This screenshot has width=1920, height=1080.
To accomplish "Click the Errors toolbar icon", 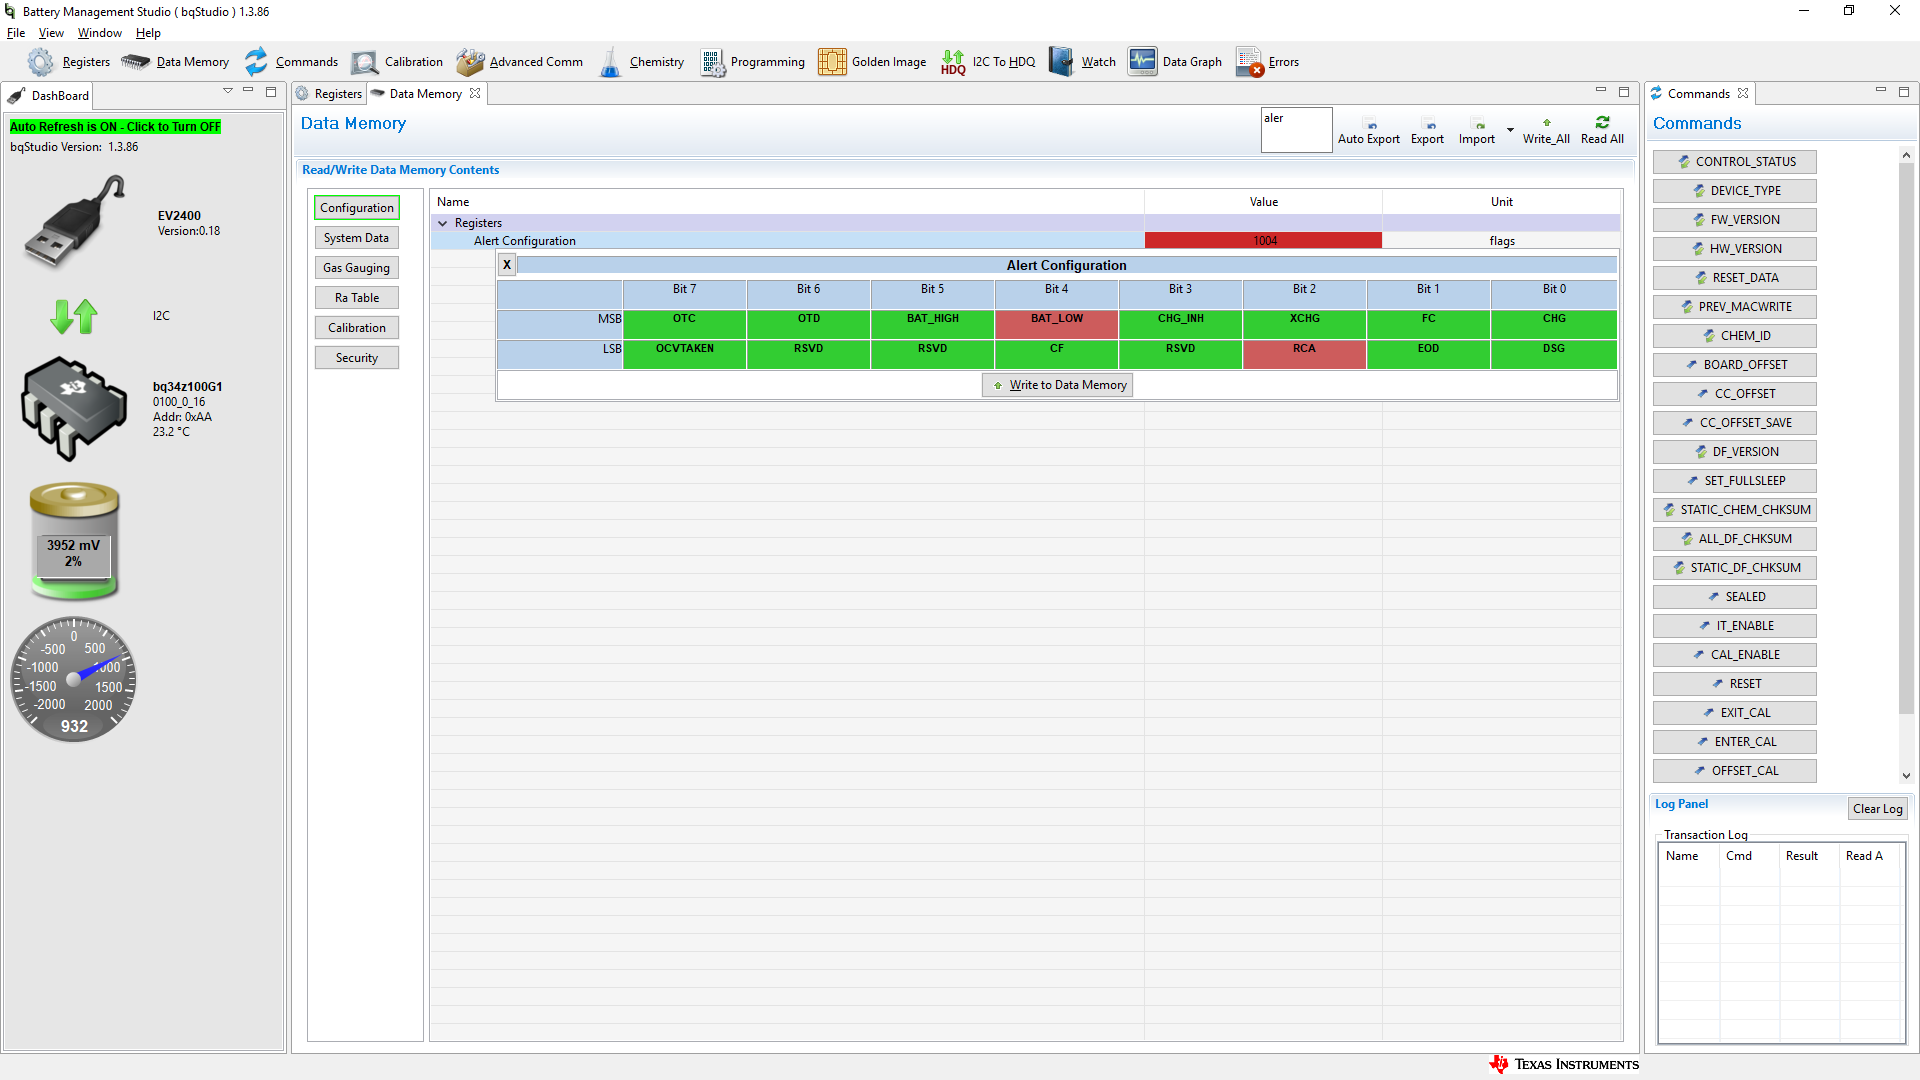I will [x=1249, y=62].
